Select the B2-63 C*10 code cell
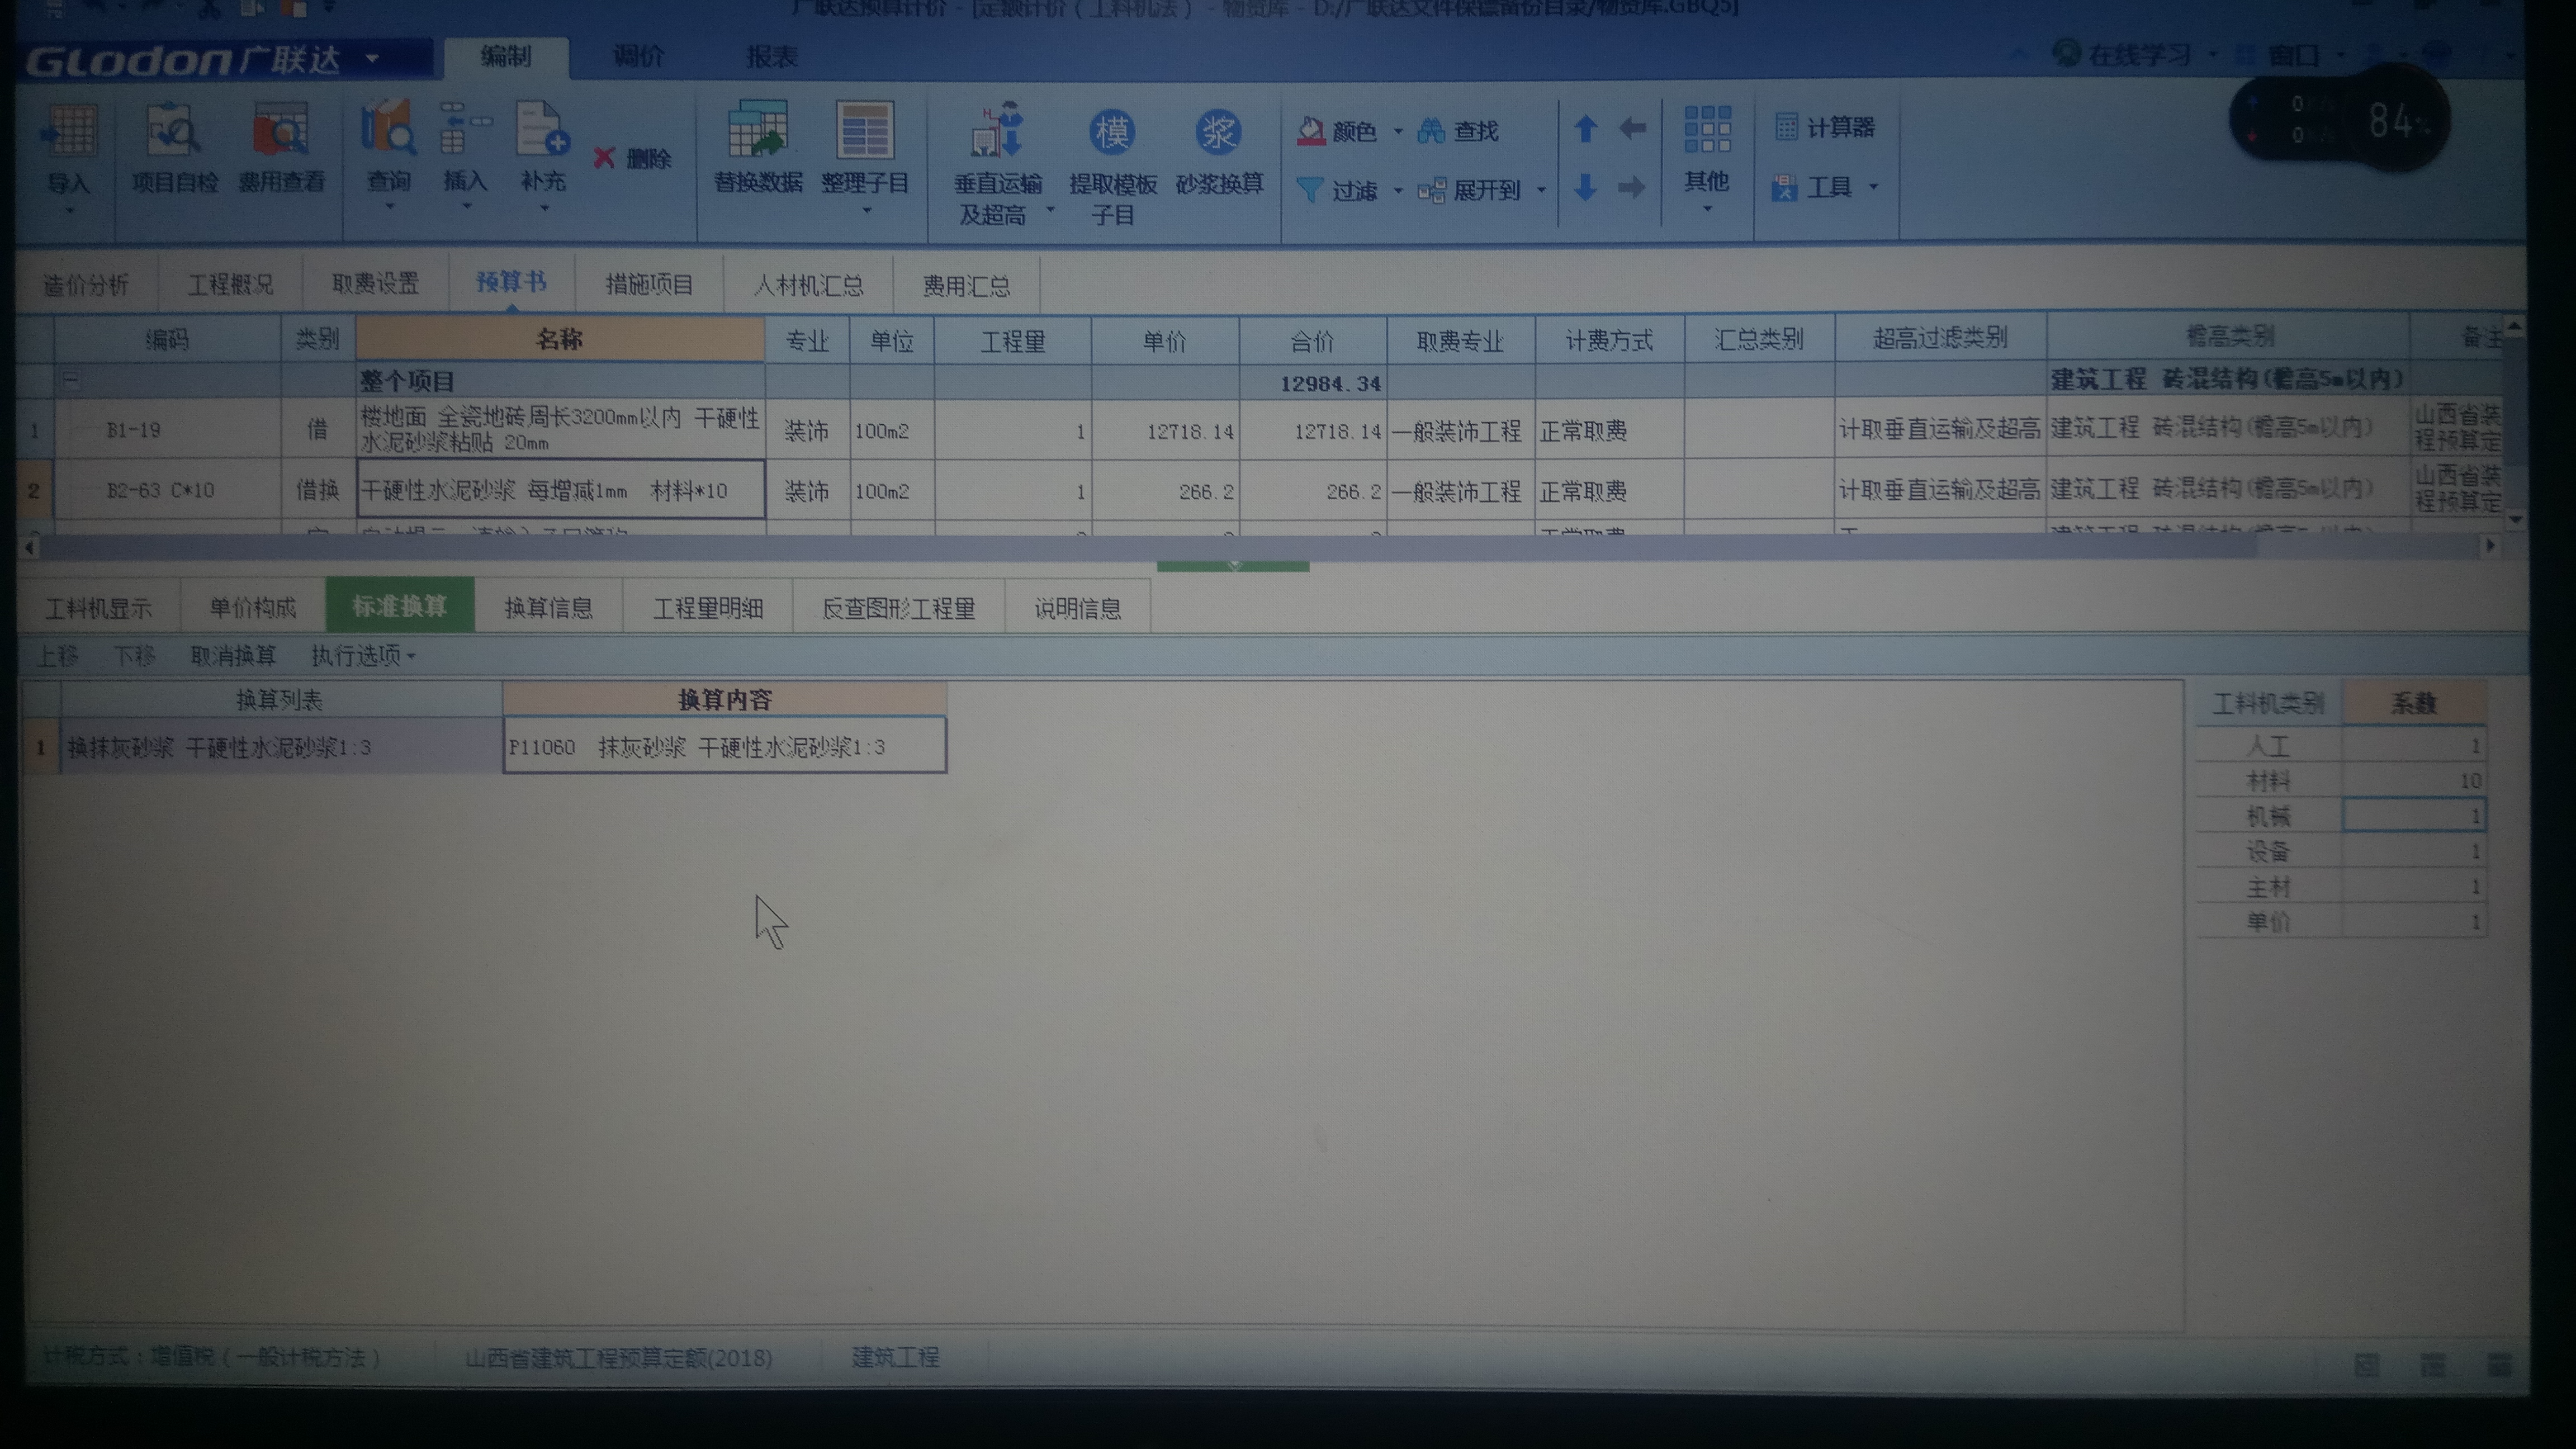Screen dimensions: 2576x1449 click(x=167, y=490)
